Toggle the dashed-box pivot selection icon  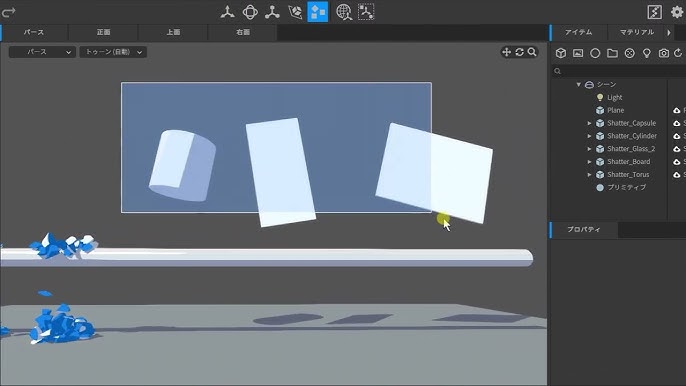(x=366, y=12)
